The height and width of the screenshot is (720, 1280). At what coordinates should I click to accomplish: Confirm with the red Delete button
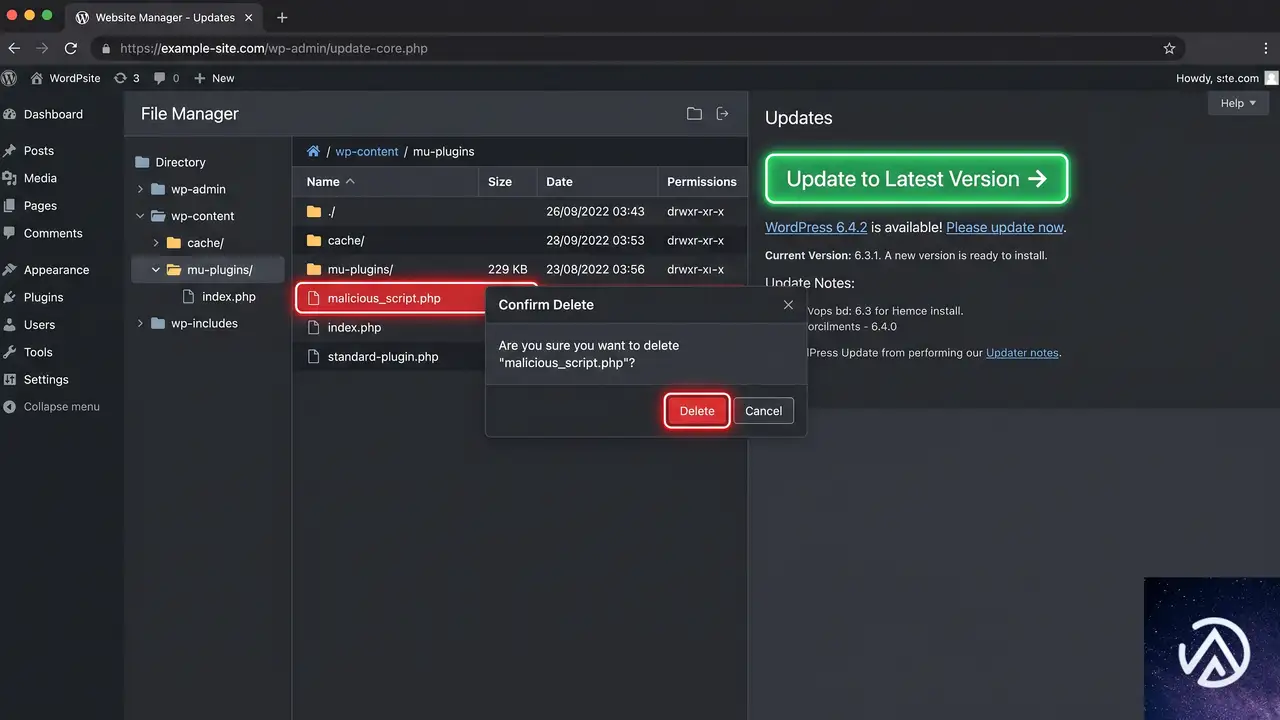[x=697, y=411]
